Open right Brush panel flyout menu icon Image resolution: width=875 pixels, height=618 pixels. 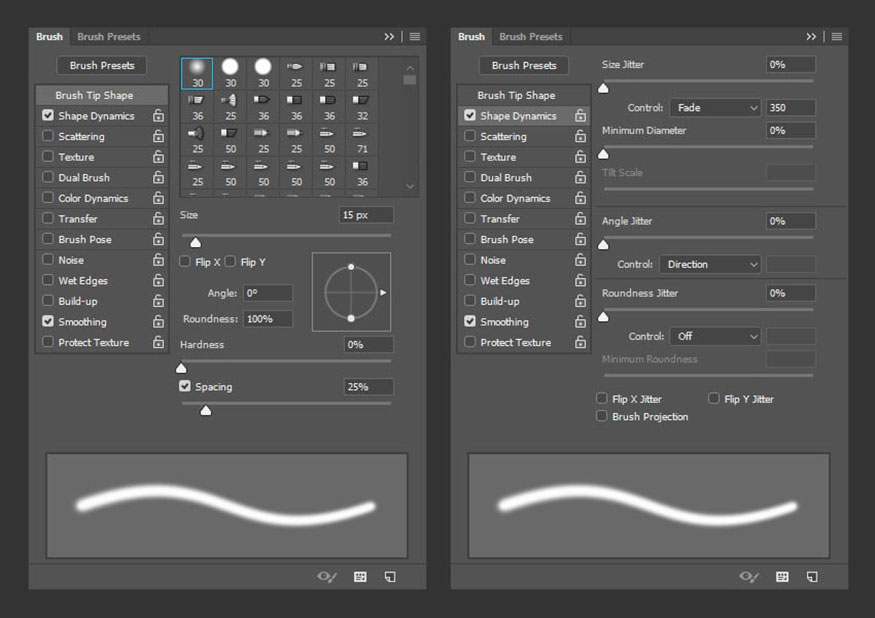[836, 37]
